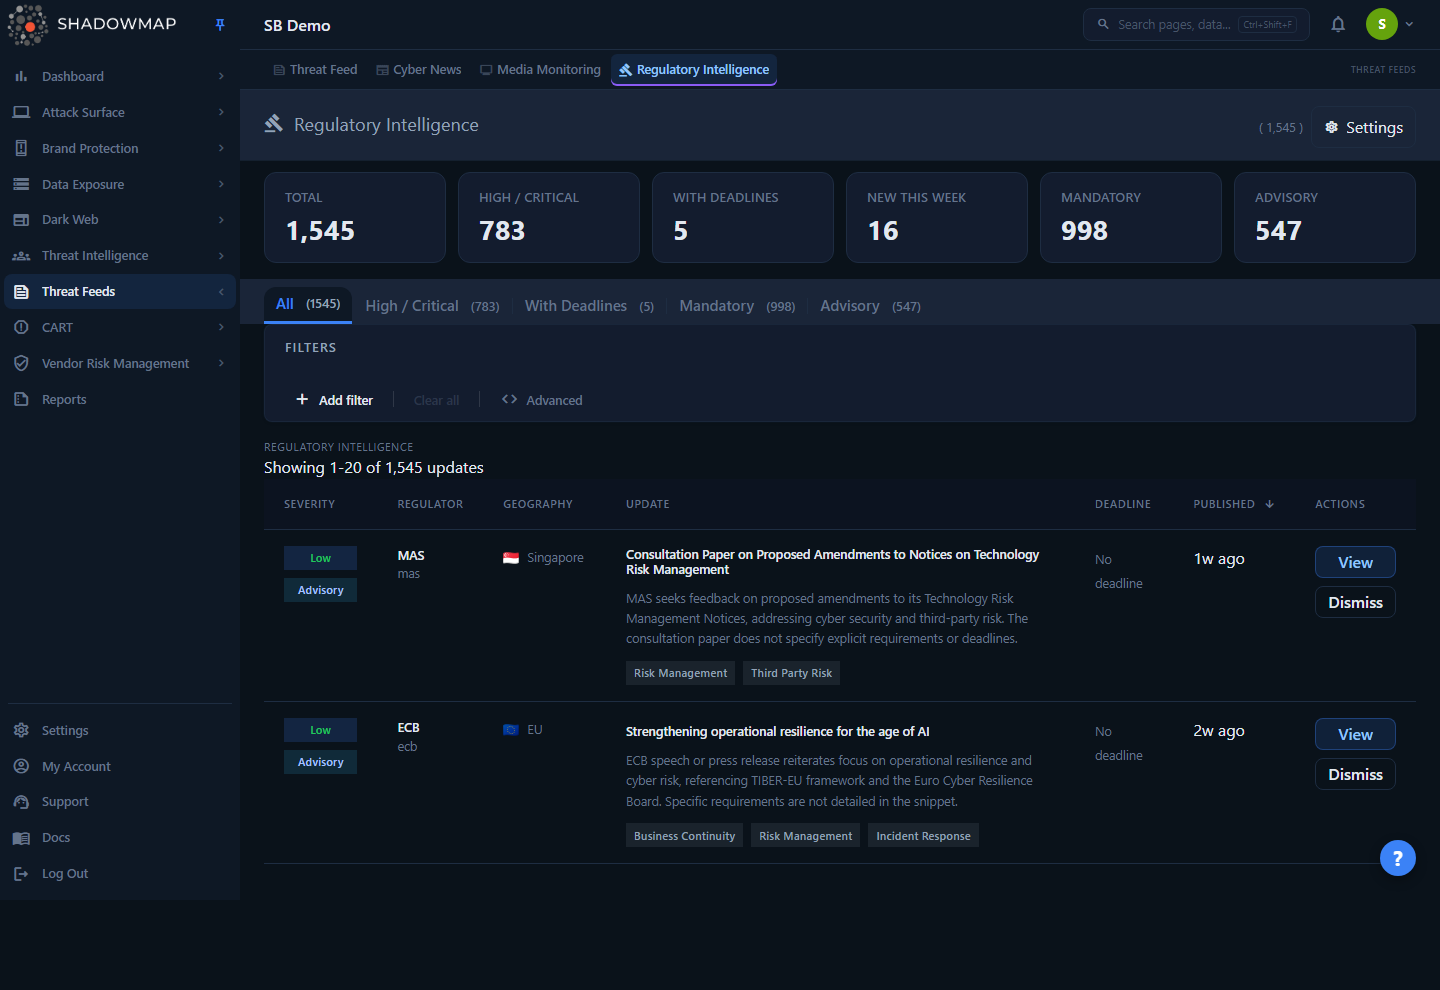1440x990 pixels.
Task: Click the Attack Surface laptop icon
Action: click(x=21, y=112)
